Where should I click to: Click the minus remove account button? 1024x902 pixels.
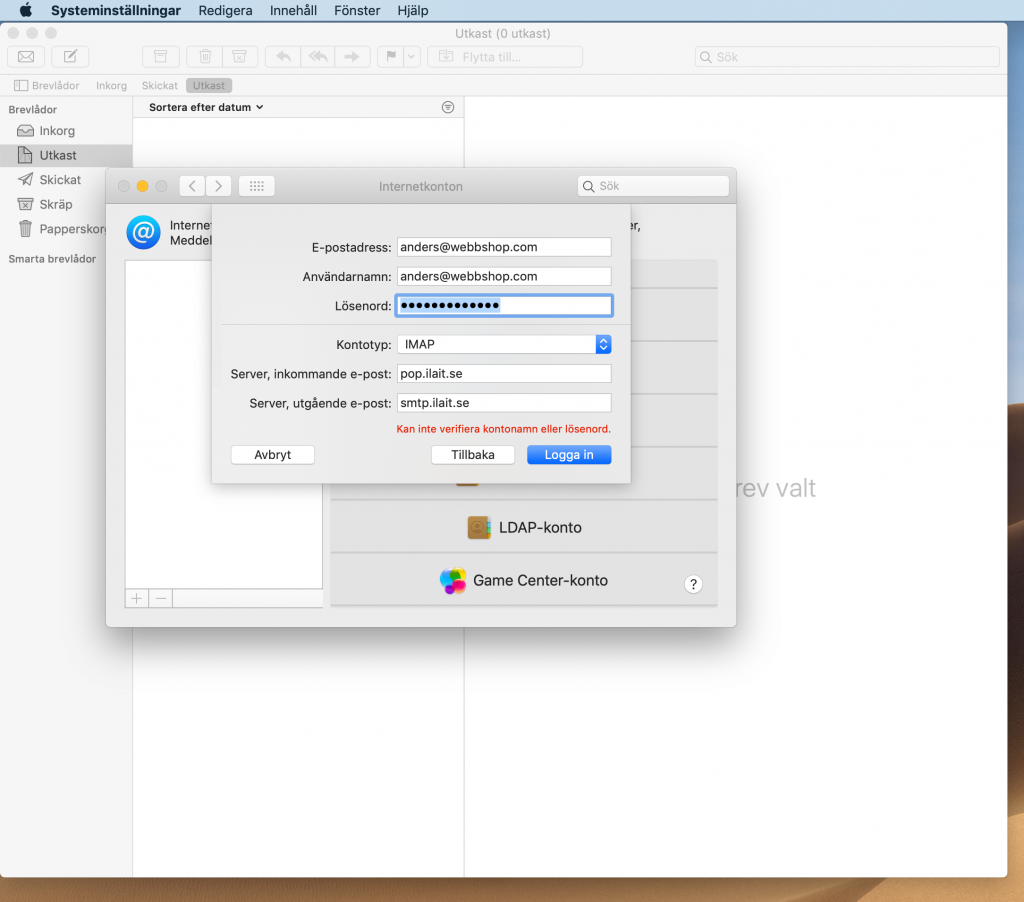(161, 598)
